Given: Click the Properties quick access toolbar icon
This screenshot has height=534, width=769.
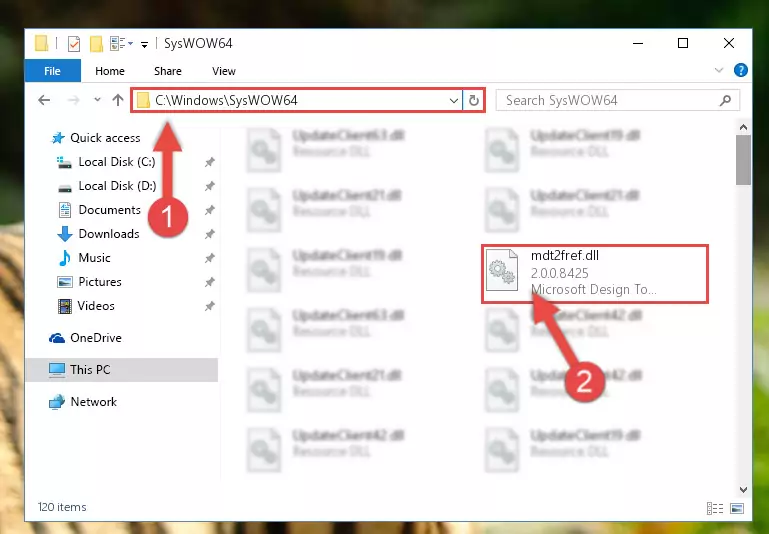Looking at the screenshot, I should (74, 44).
